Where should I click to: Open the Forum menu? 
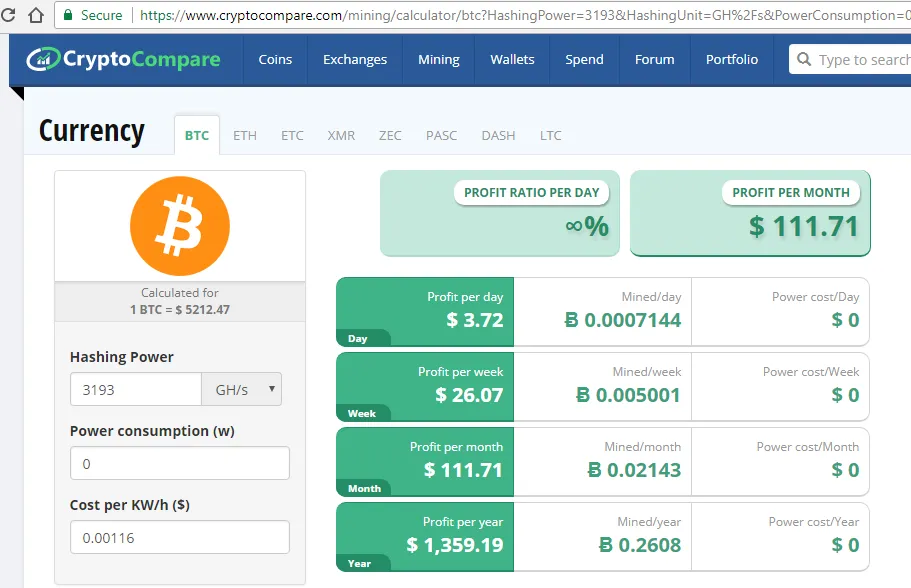coord(655,60)
